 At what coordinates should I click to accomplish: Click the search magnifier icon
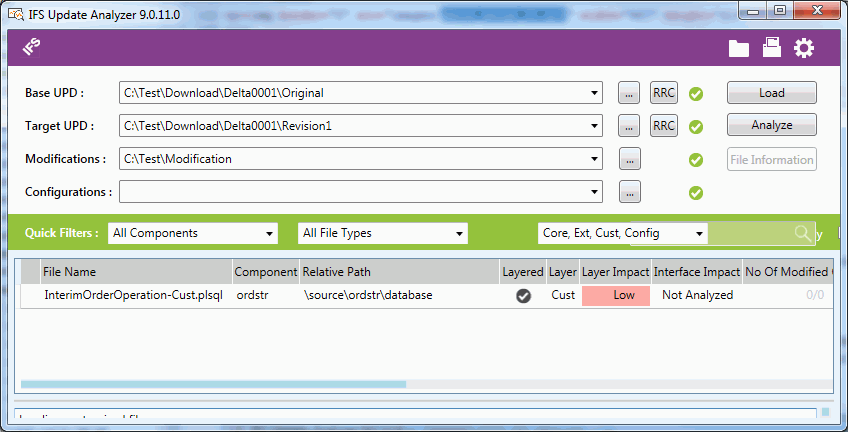click(803, 233)
